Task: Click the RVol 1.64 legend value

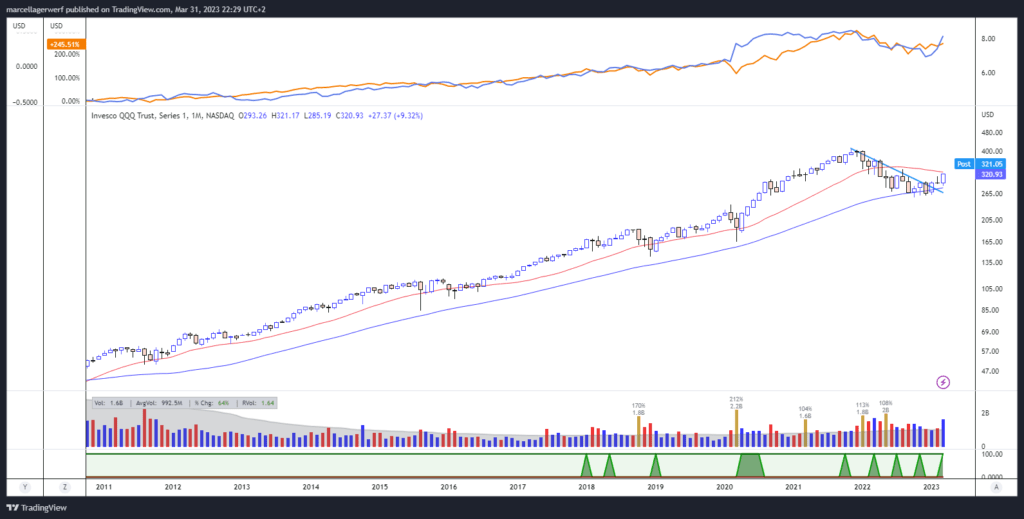Action: 261,403
